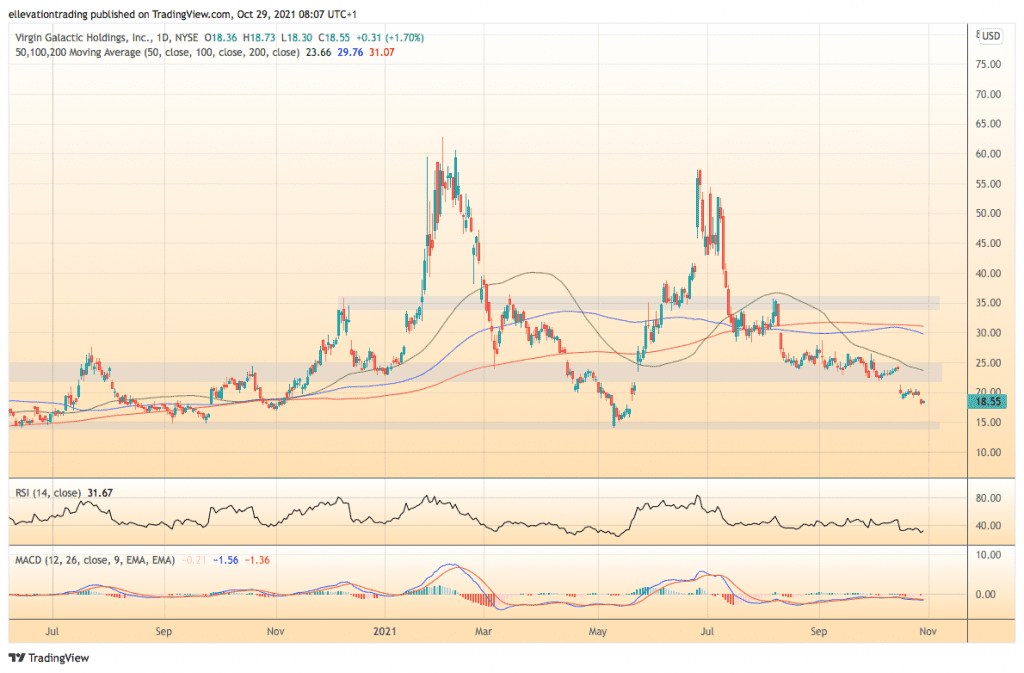Click the MACD 0.00 axis label

985,594
